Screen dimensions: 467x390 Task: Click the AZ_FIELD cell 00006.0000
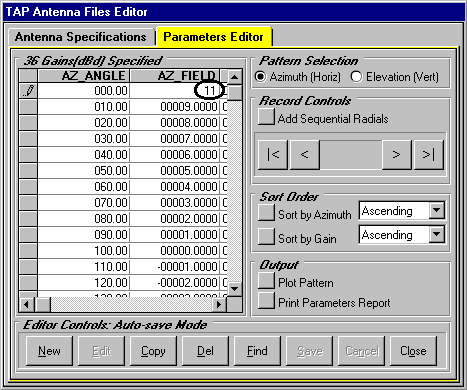point(174,155)
